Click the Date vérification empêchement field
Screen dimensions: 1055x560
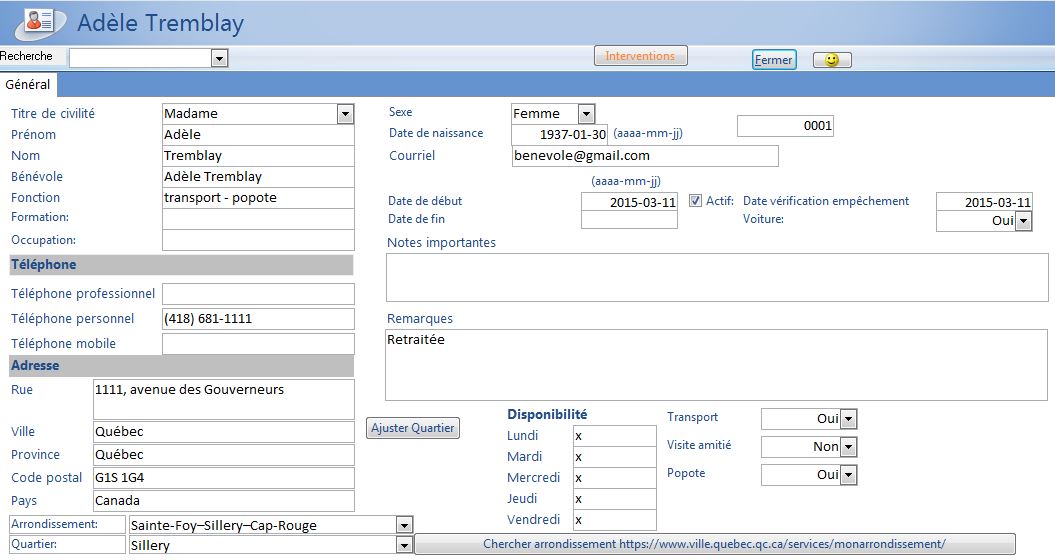click(x=984, y=202)
